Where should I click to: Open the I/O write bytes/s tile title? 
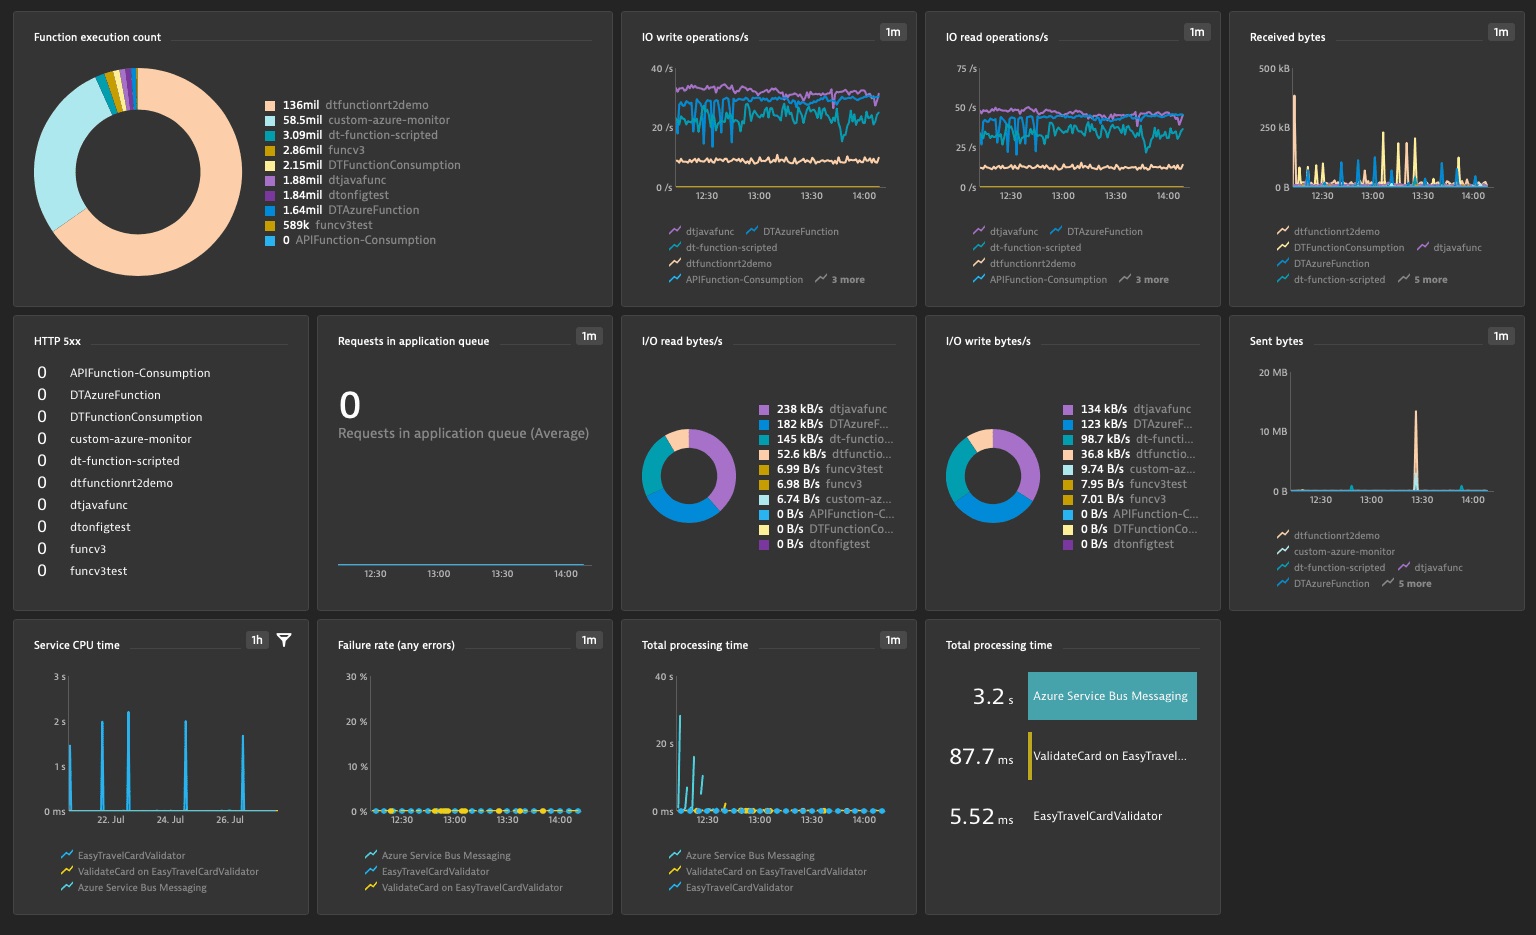pos(988,341)
